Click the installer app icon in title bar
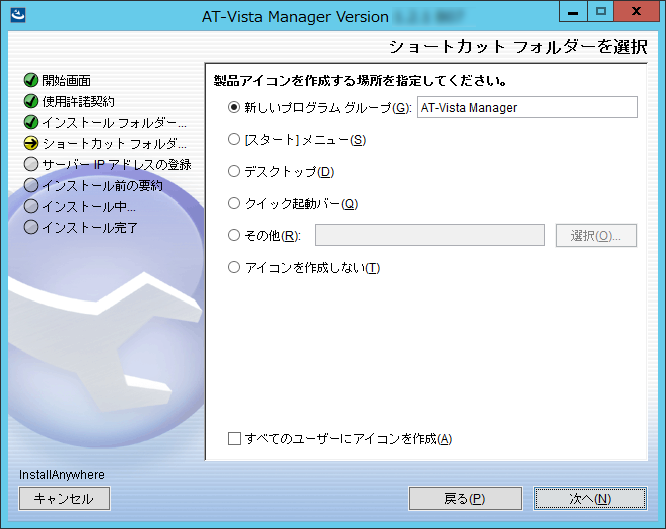The height and width of the screenshot is (529, 666). click(18, 15)
